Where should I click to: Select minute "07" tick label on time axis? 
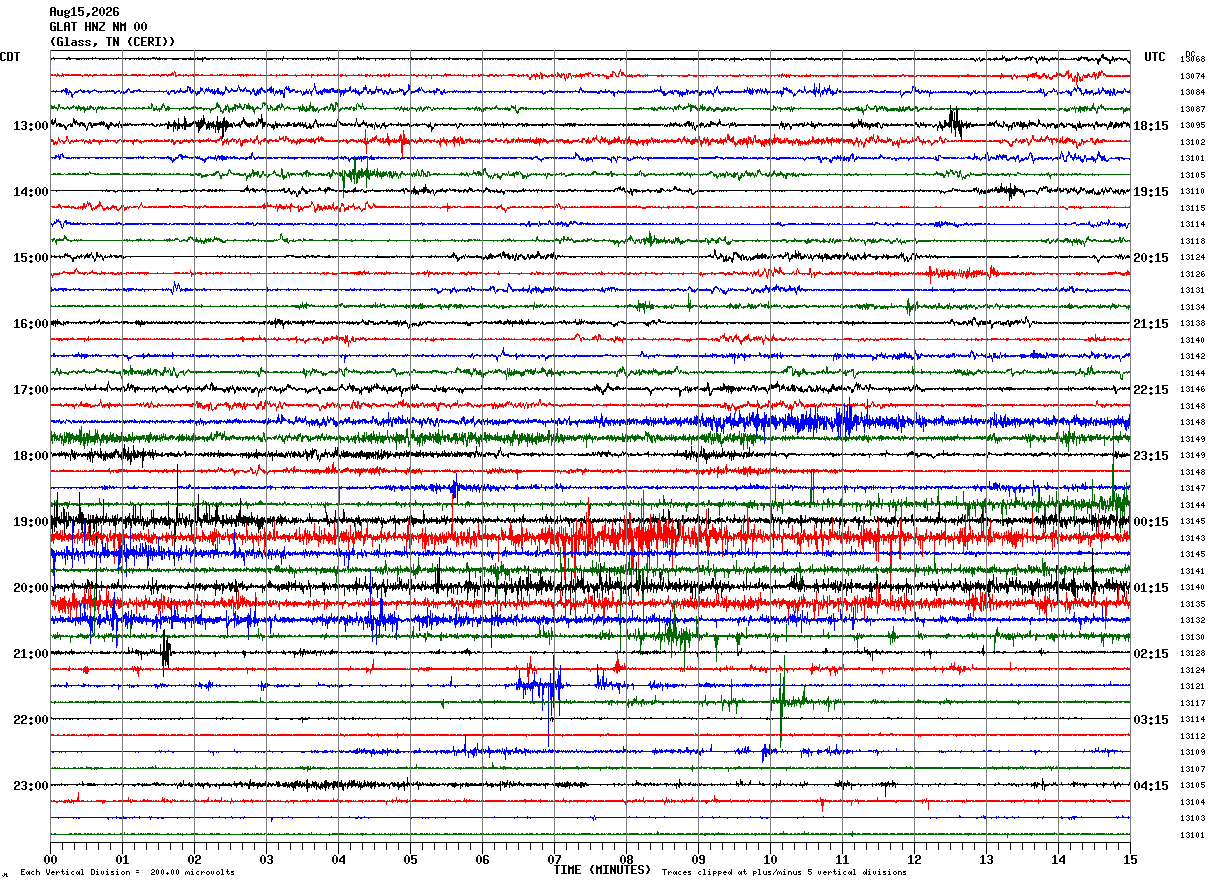[x=554, y=860]
